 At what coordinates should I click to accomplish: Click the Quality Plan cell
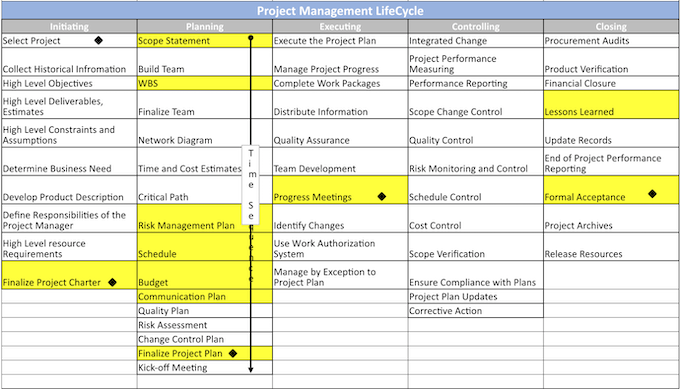(x=205, y=311)
